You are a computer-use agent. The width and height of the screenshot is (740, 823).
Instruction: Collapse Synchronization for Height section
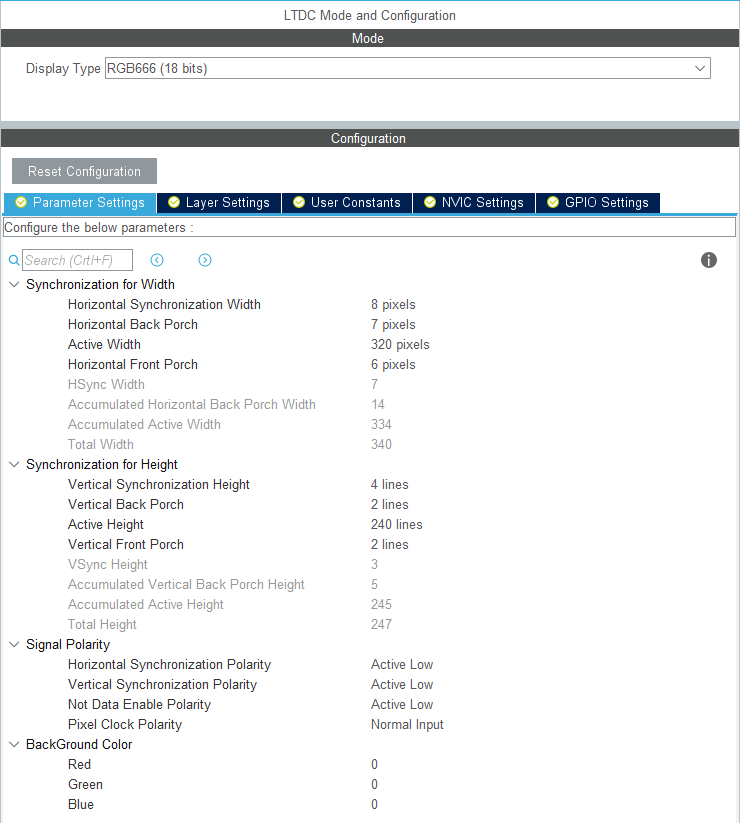pos(14,465)
